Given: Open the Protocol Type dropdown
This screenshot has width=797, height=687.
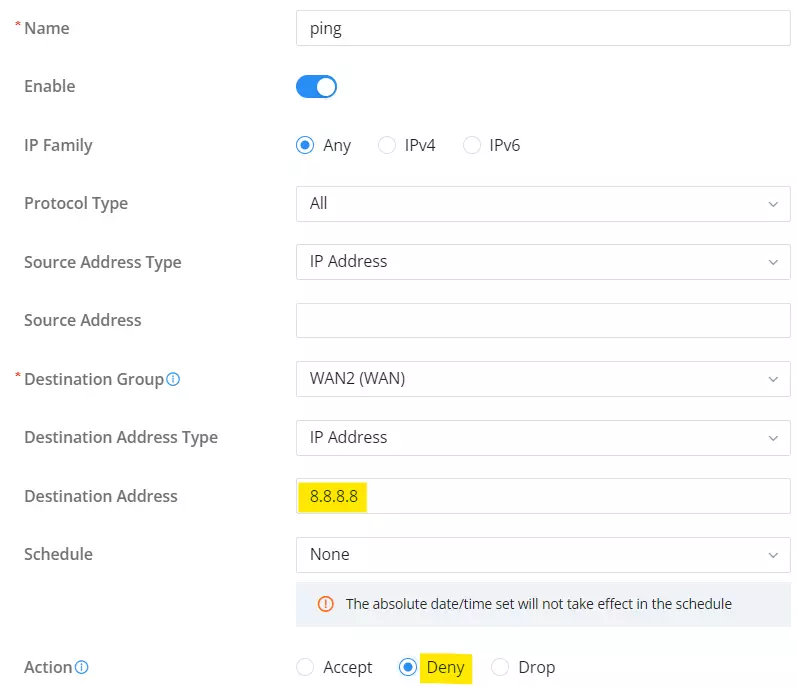Looking at the screenshot, I should 543,204.
